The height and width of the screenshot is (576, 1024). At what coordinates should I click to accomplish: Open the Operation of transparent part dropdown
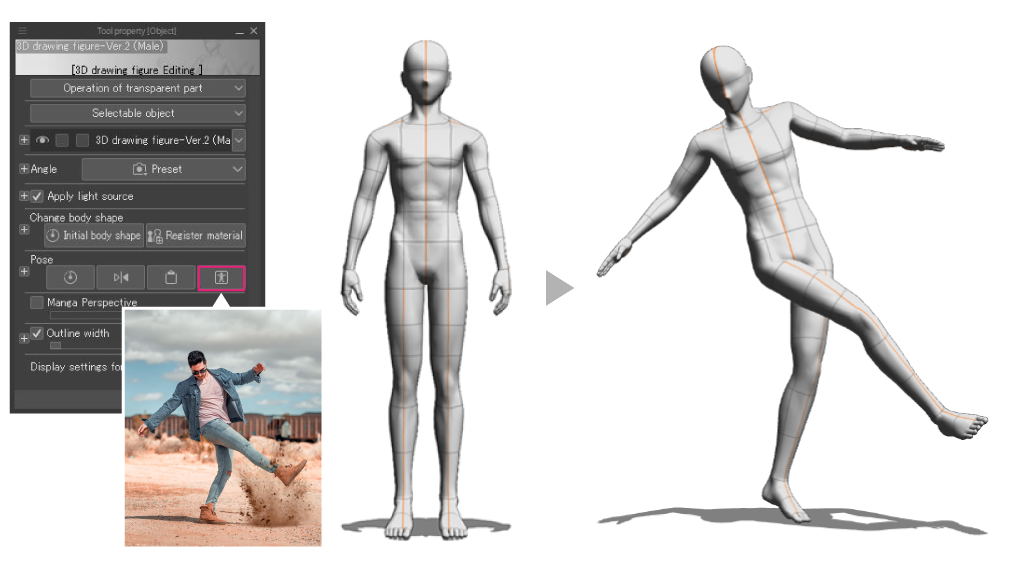click(x=137, y=88)
